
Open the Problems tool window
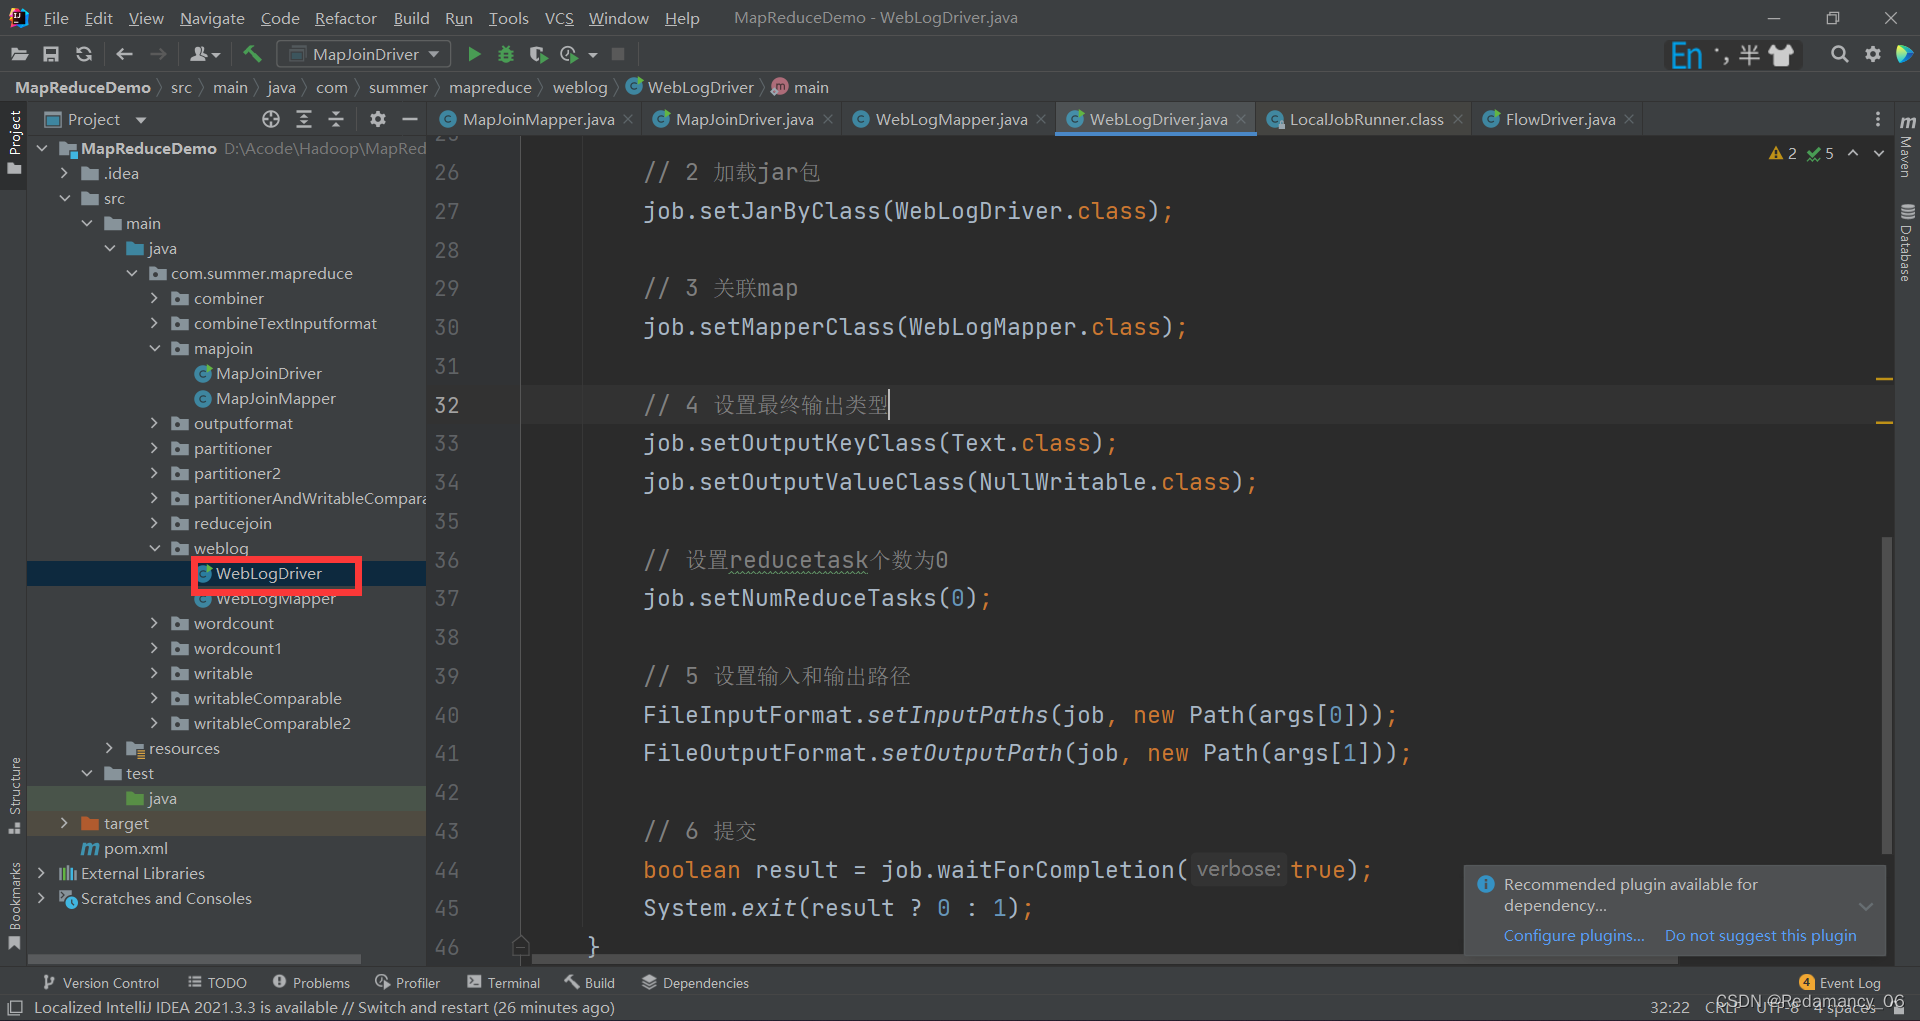pos(311,983)
